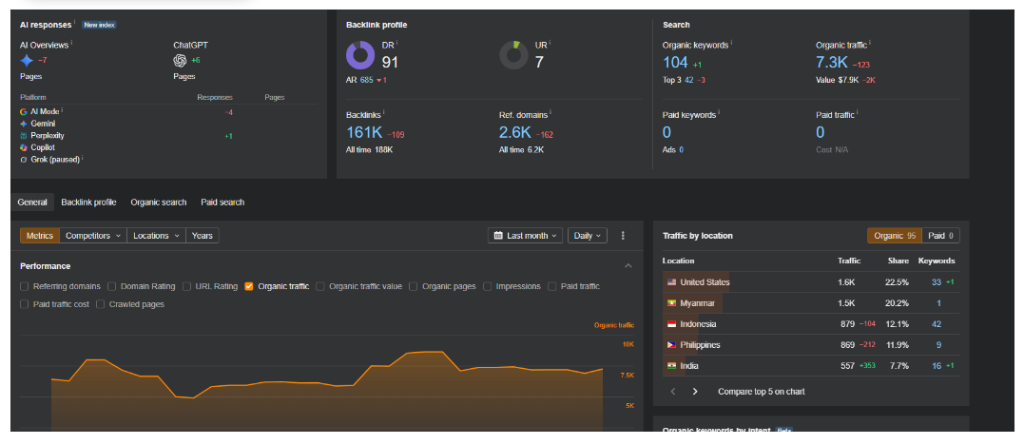Click the AI Overviews sparkle icon

(x=26, y=61)
